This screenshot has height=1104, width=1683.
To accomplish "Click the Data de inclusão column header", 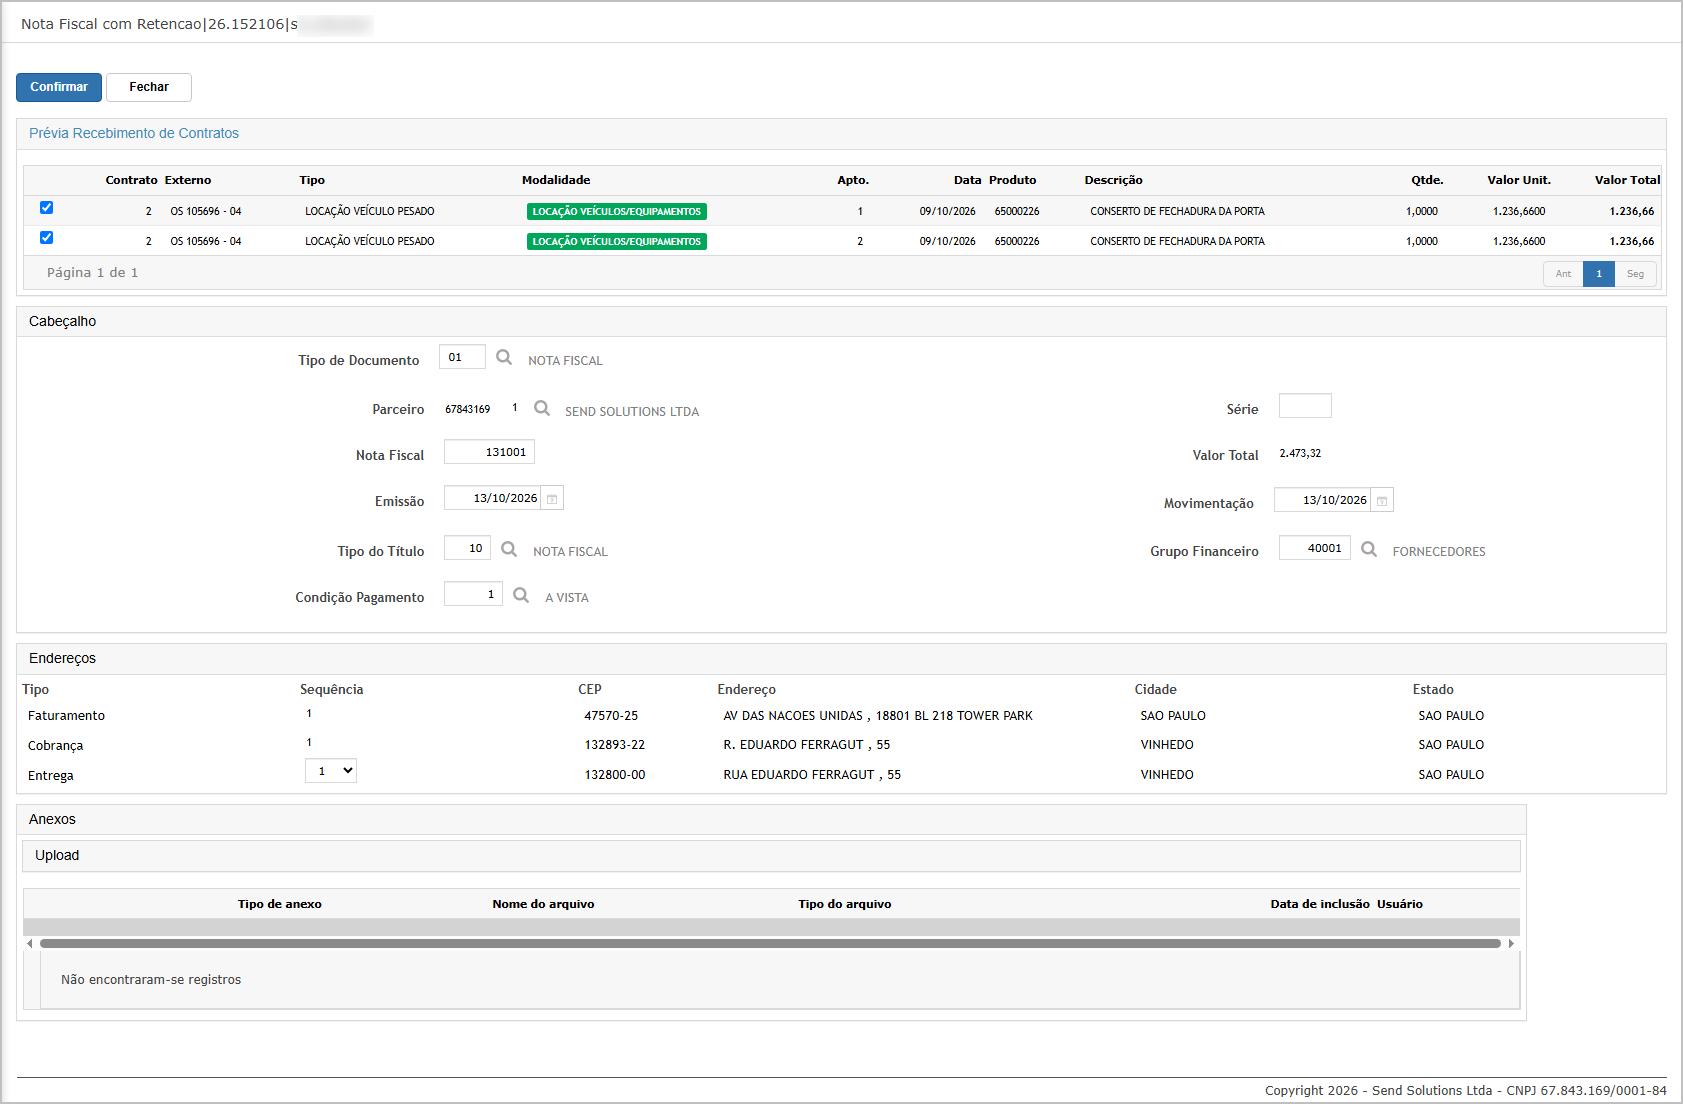I will (x=1320, y=904).
